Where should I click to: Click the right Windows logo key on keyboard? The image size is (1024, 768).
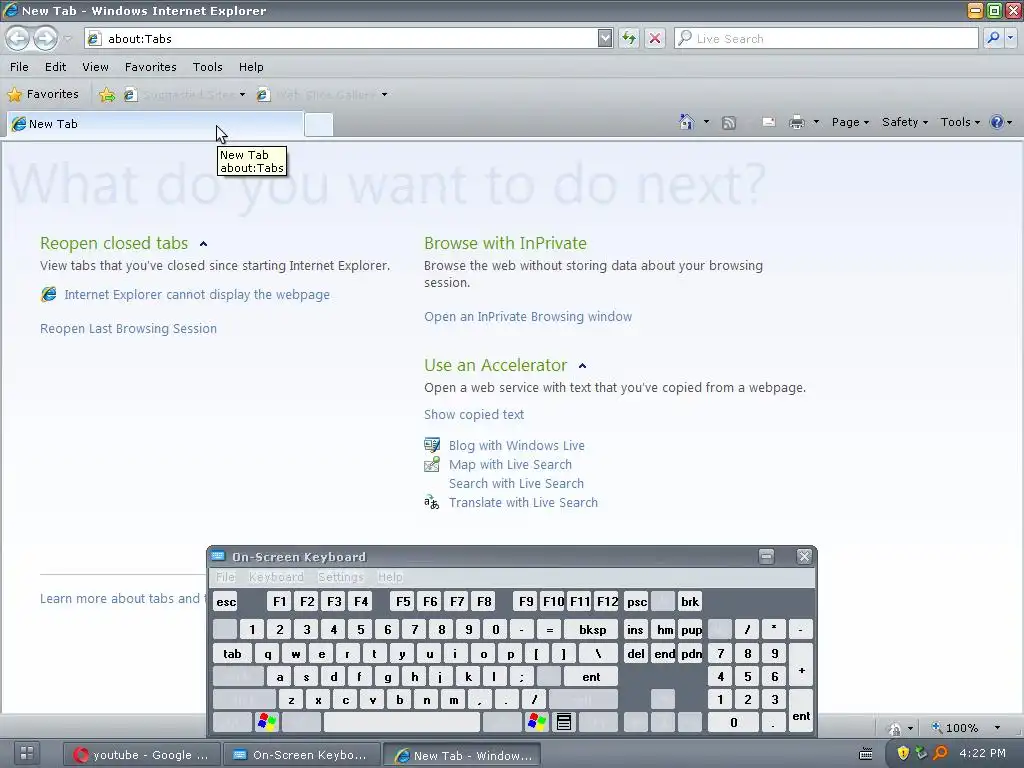click(x=537, y=722)
